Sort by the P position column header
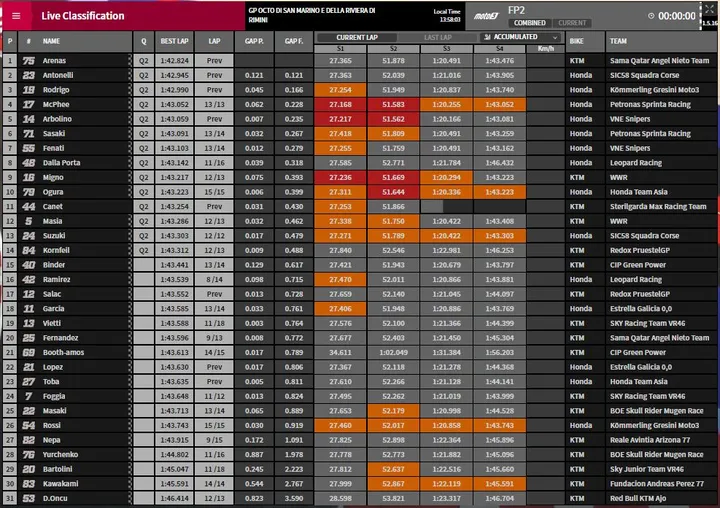The image size is (720, 508). click(10, 41)
